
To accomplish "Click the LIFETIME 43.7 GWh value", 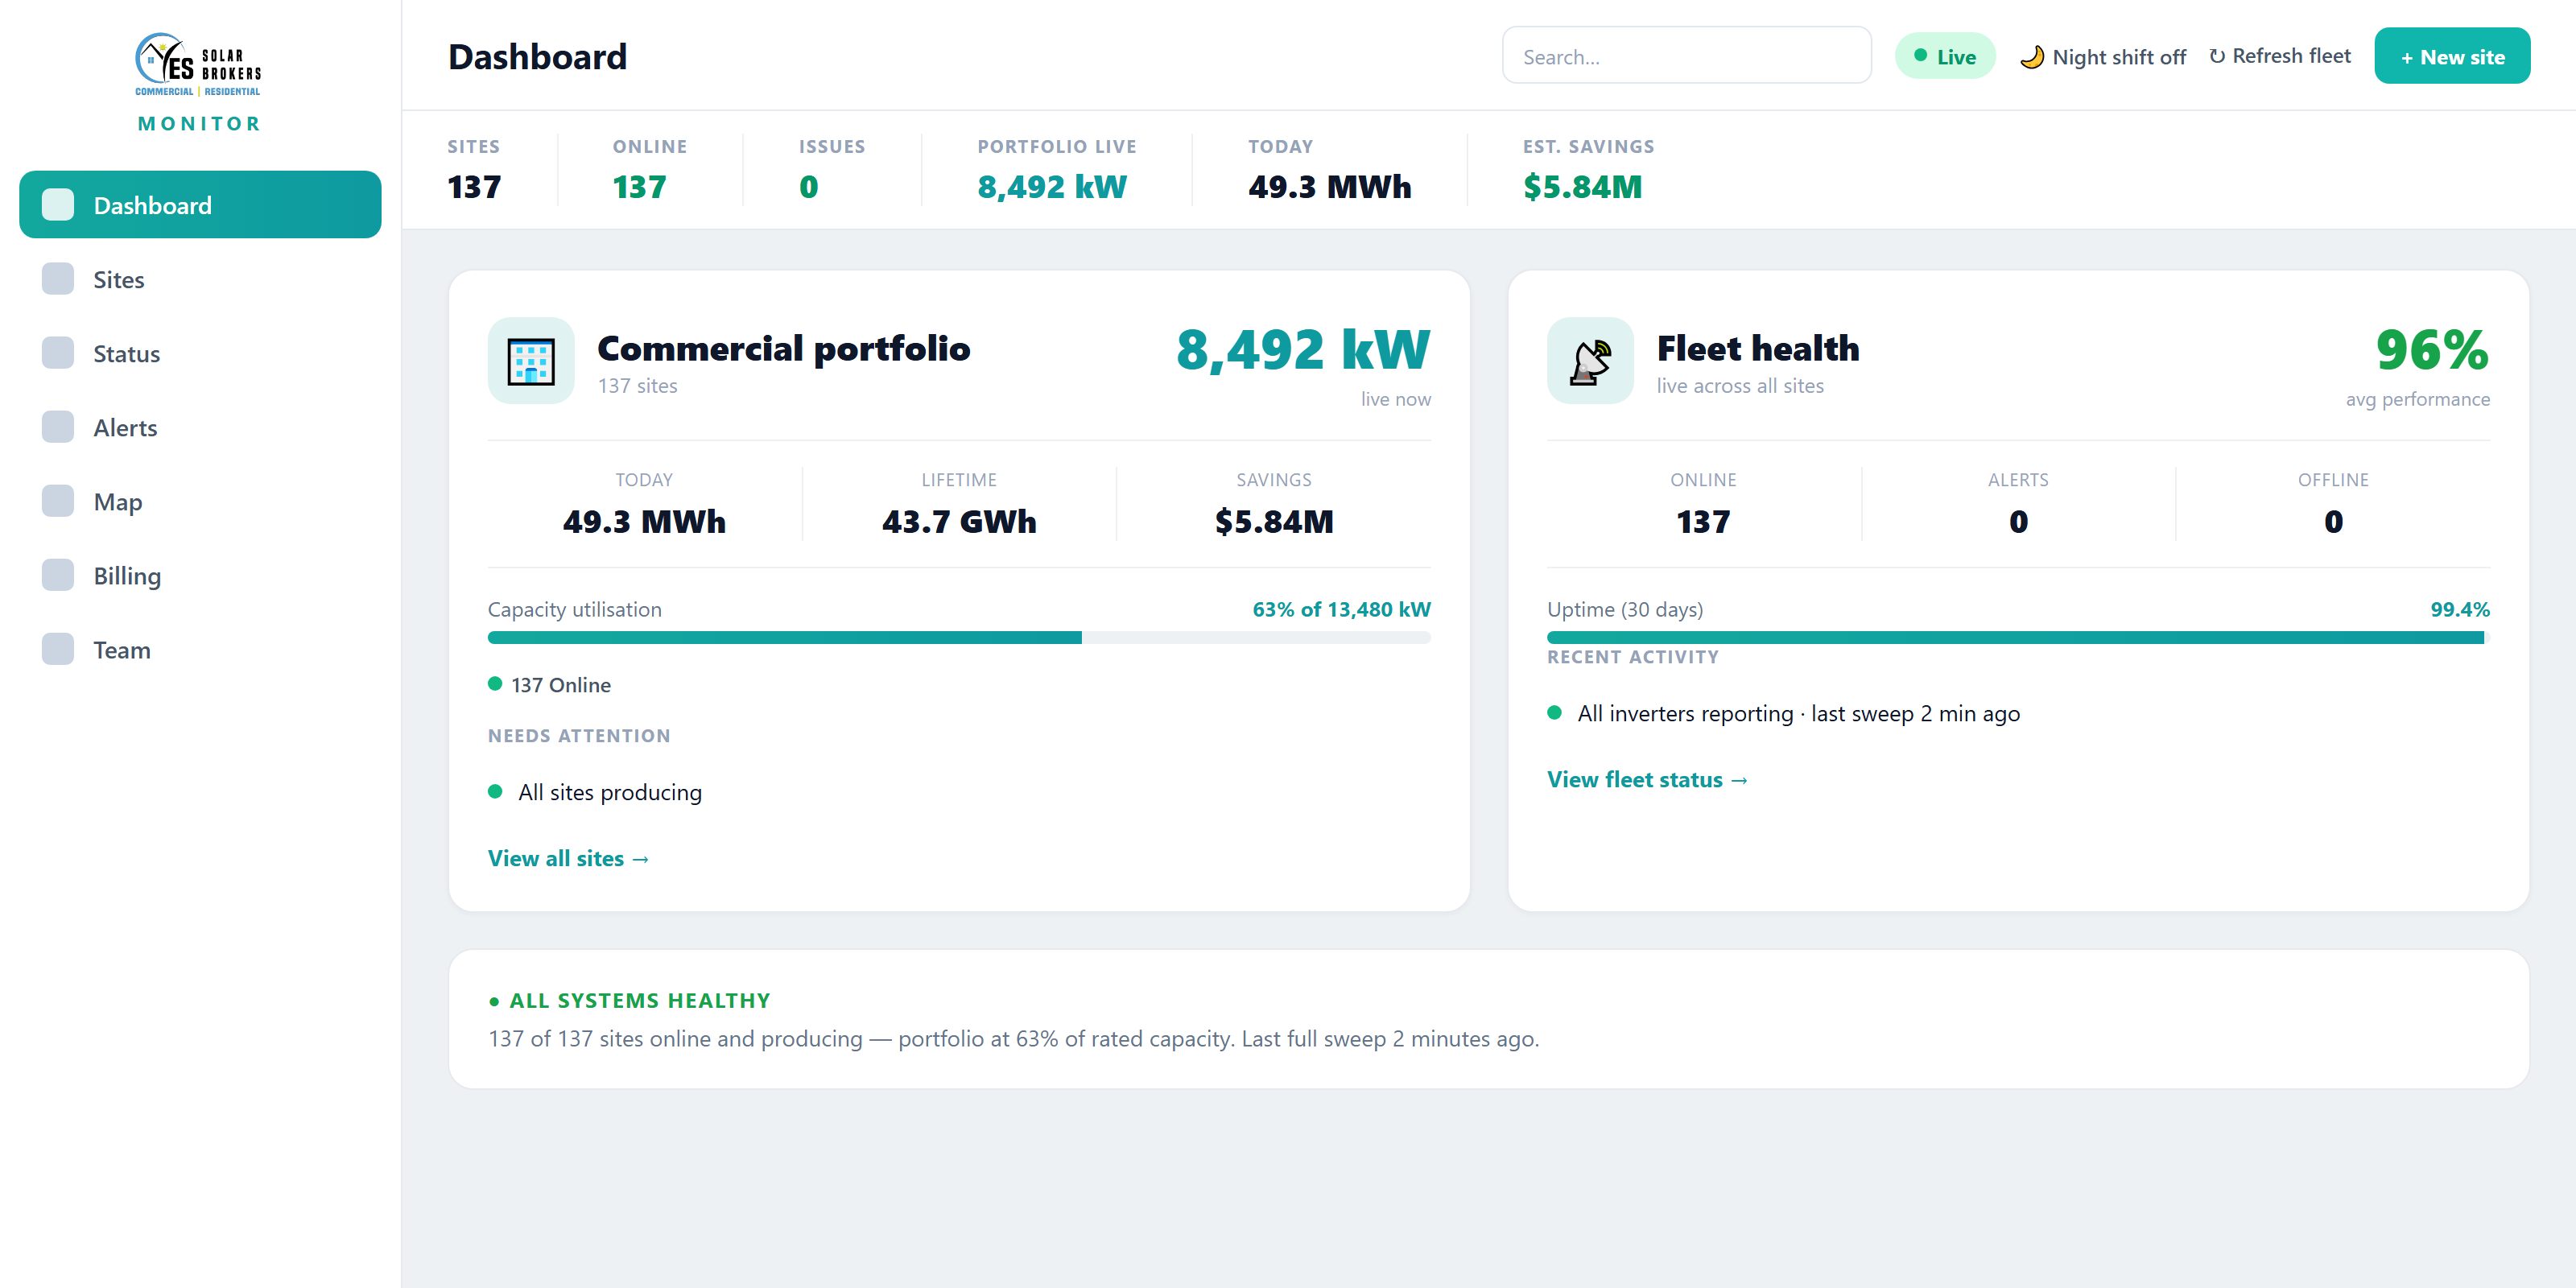I will (958, 521).
